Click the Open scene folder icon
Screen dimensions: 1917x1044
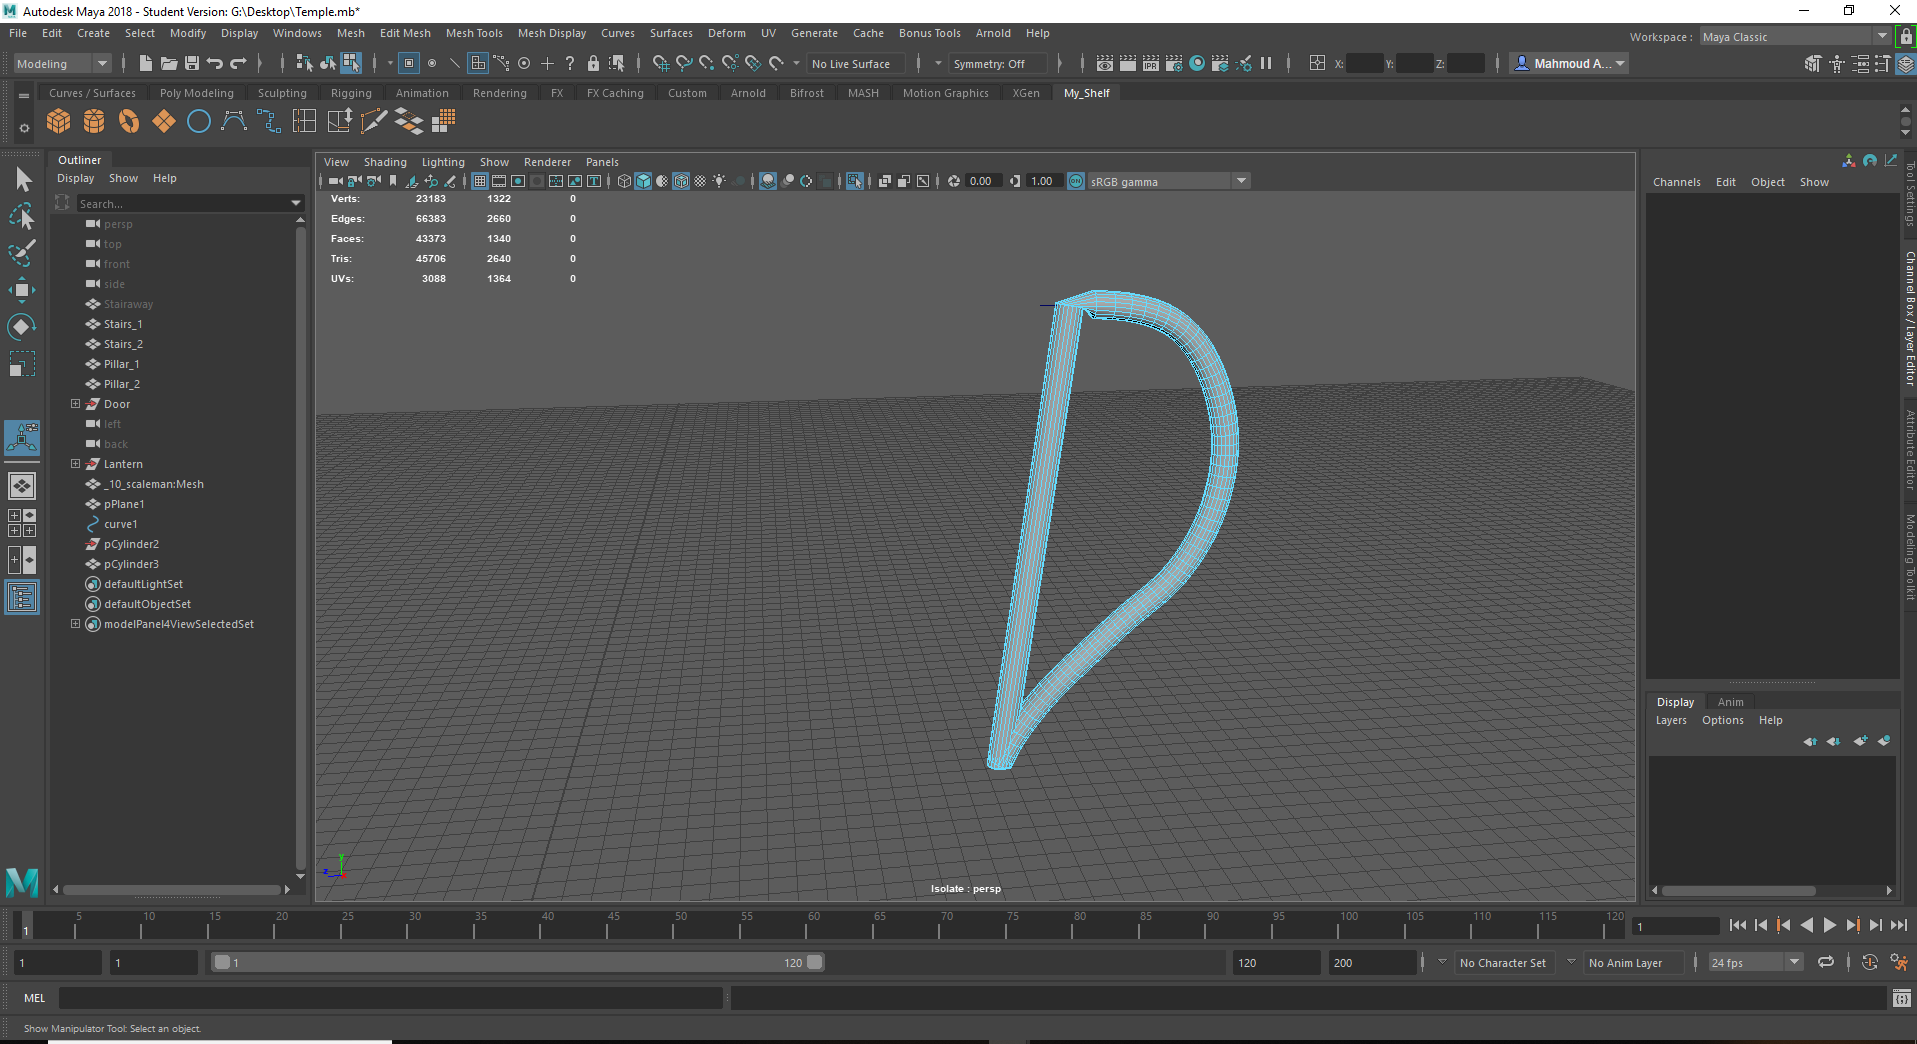coord(169,63)
